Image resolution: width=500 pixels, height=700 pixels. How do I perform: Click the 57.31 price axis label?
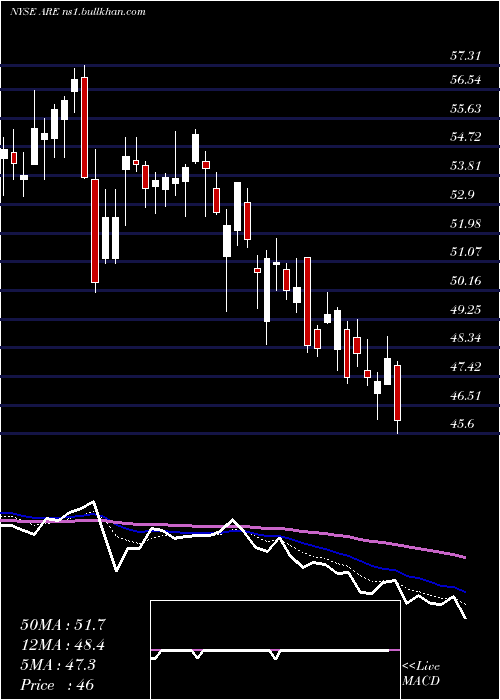[x=466, y=56]
